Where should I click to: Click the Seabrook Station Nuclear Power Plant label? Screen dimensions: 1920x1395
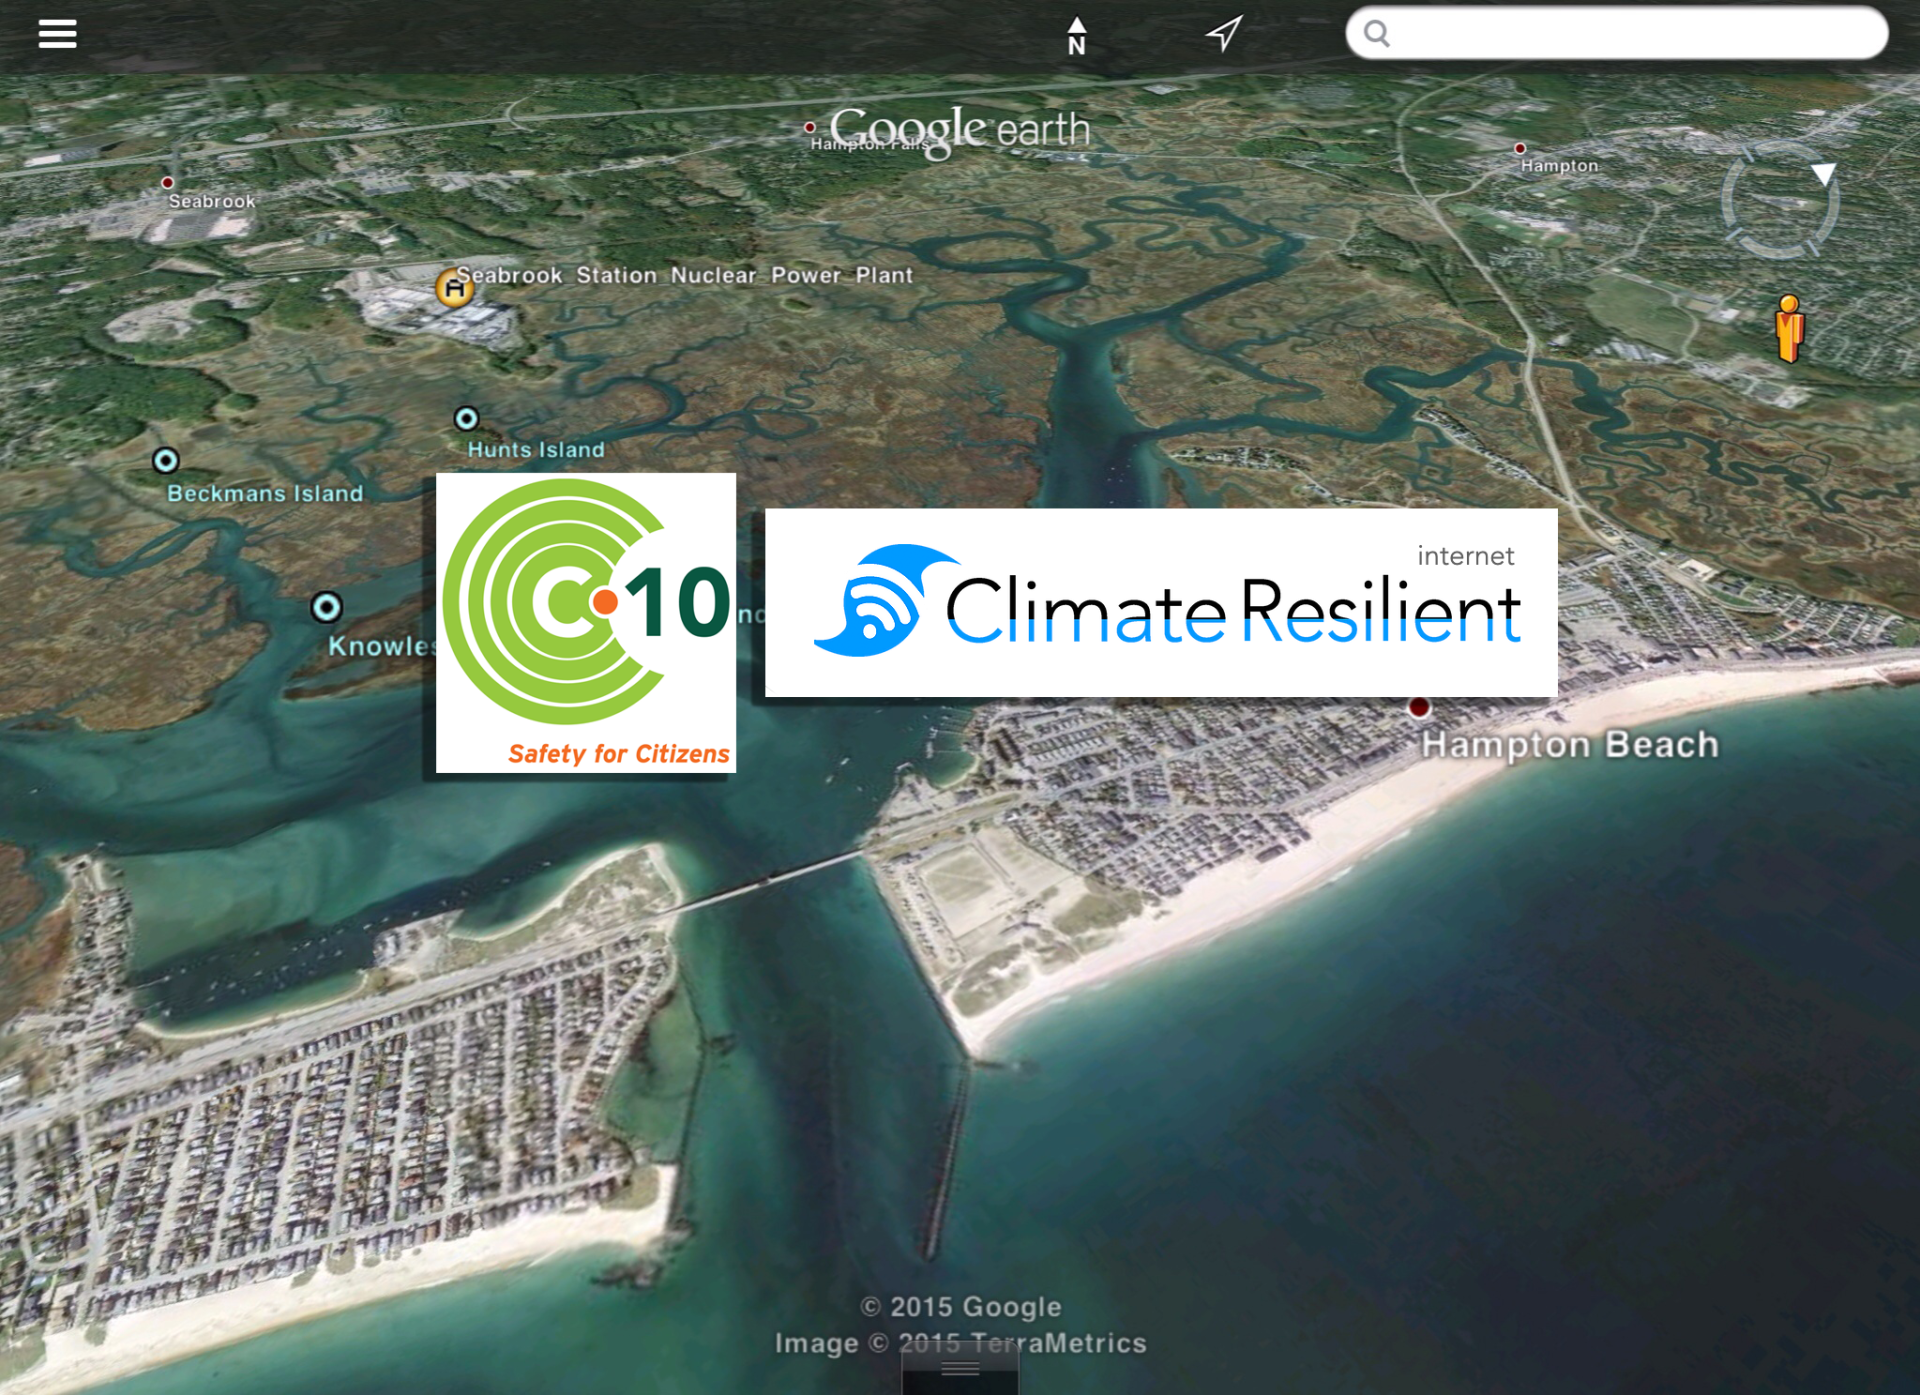685,275
